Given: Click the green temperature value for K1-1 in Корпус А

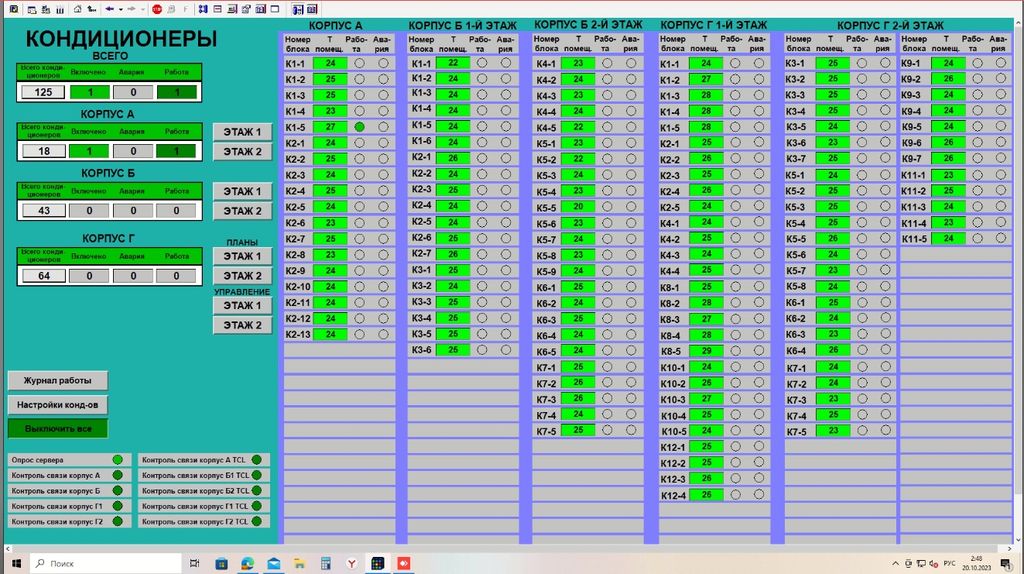Looking at the screenshot, I should 329,63.
